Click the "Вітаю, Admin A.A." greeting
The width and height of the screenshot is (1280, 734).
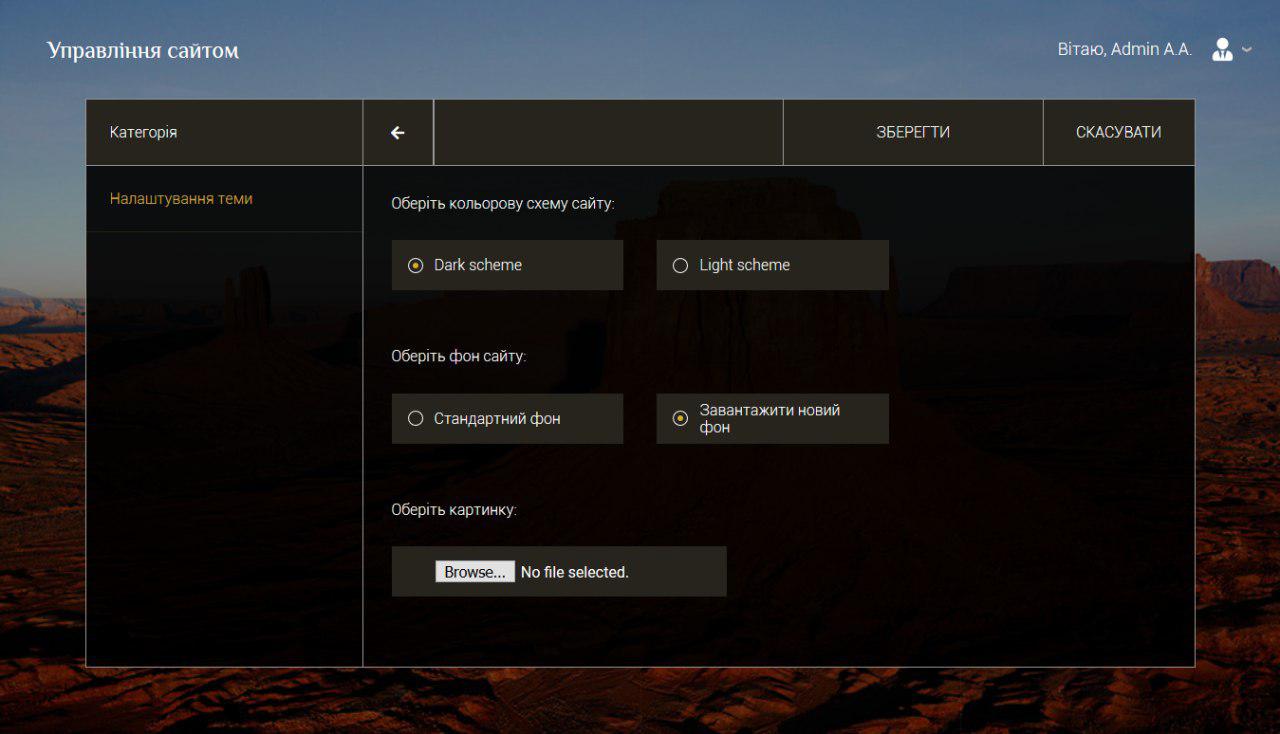coord(1124,49)
